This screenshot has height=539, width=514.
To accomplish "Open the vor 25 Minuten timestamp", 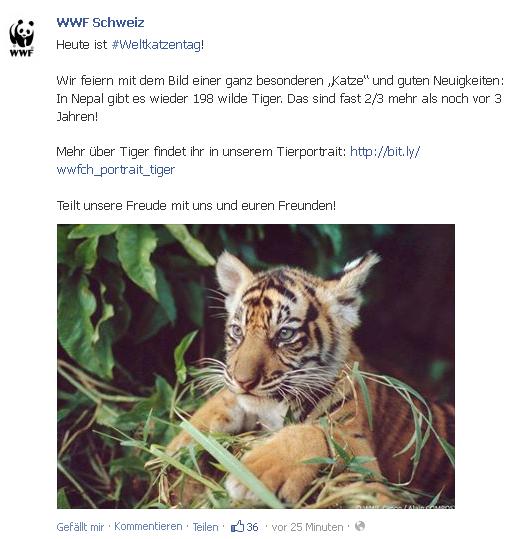I will (307, 527).
